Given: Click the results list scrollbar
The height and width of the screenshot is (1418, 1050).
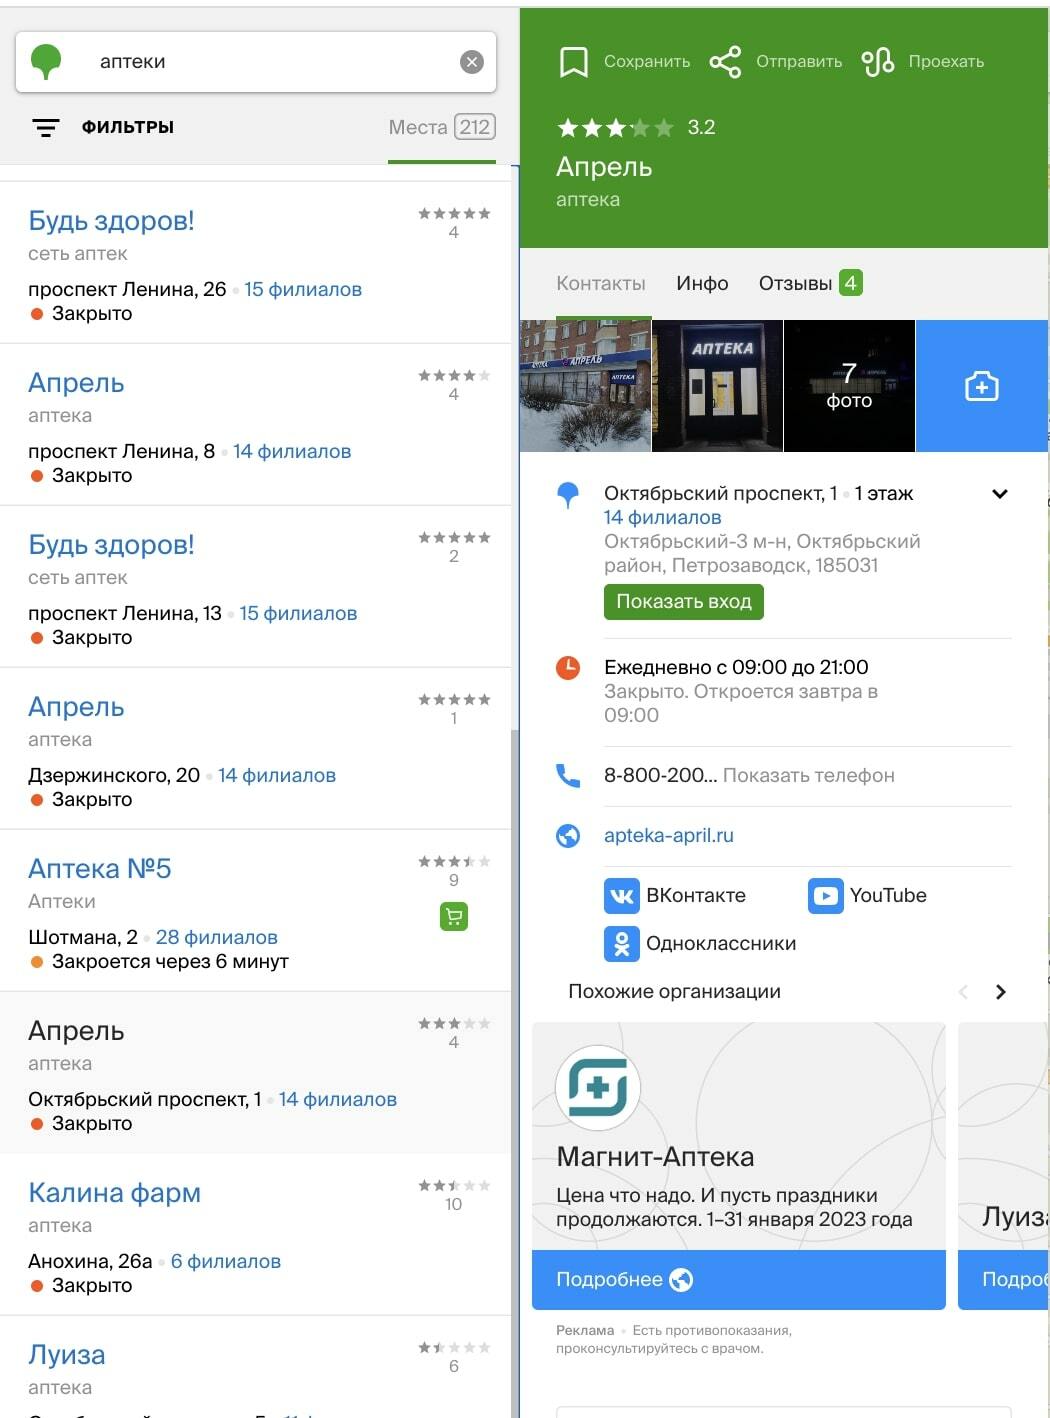Looking at the screenshot, I should [515, 1073].
